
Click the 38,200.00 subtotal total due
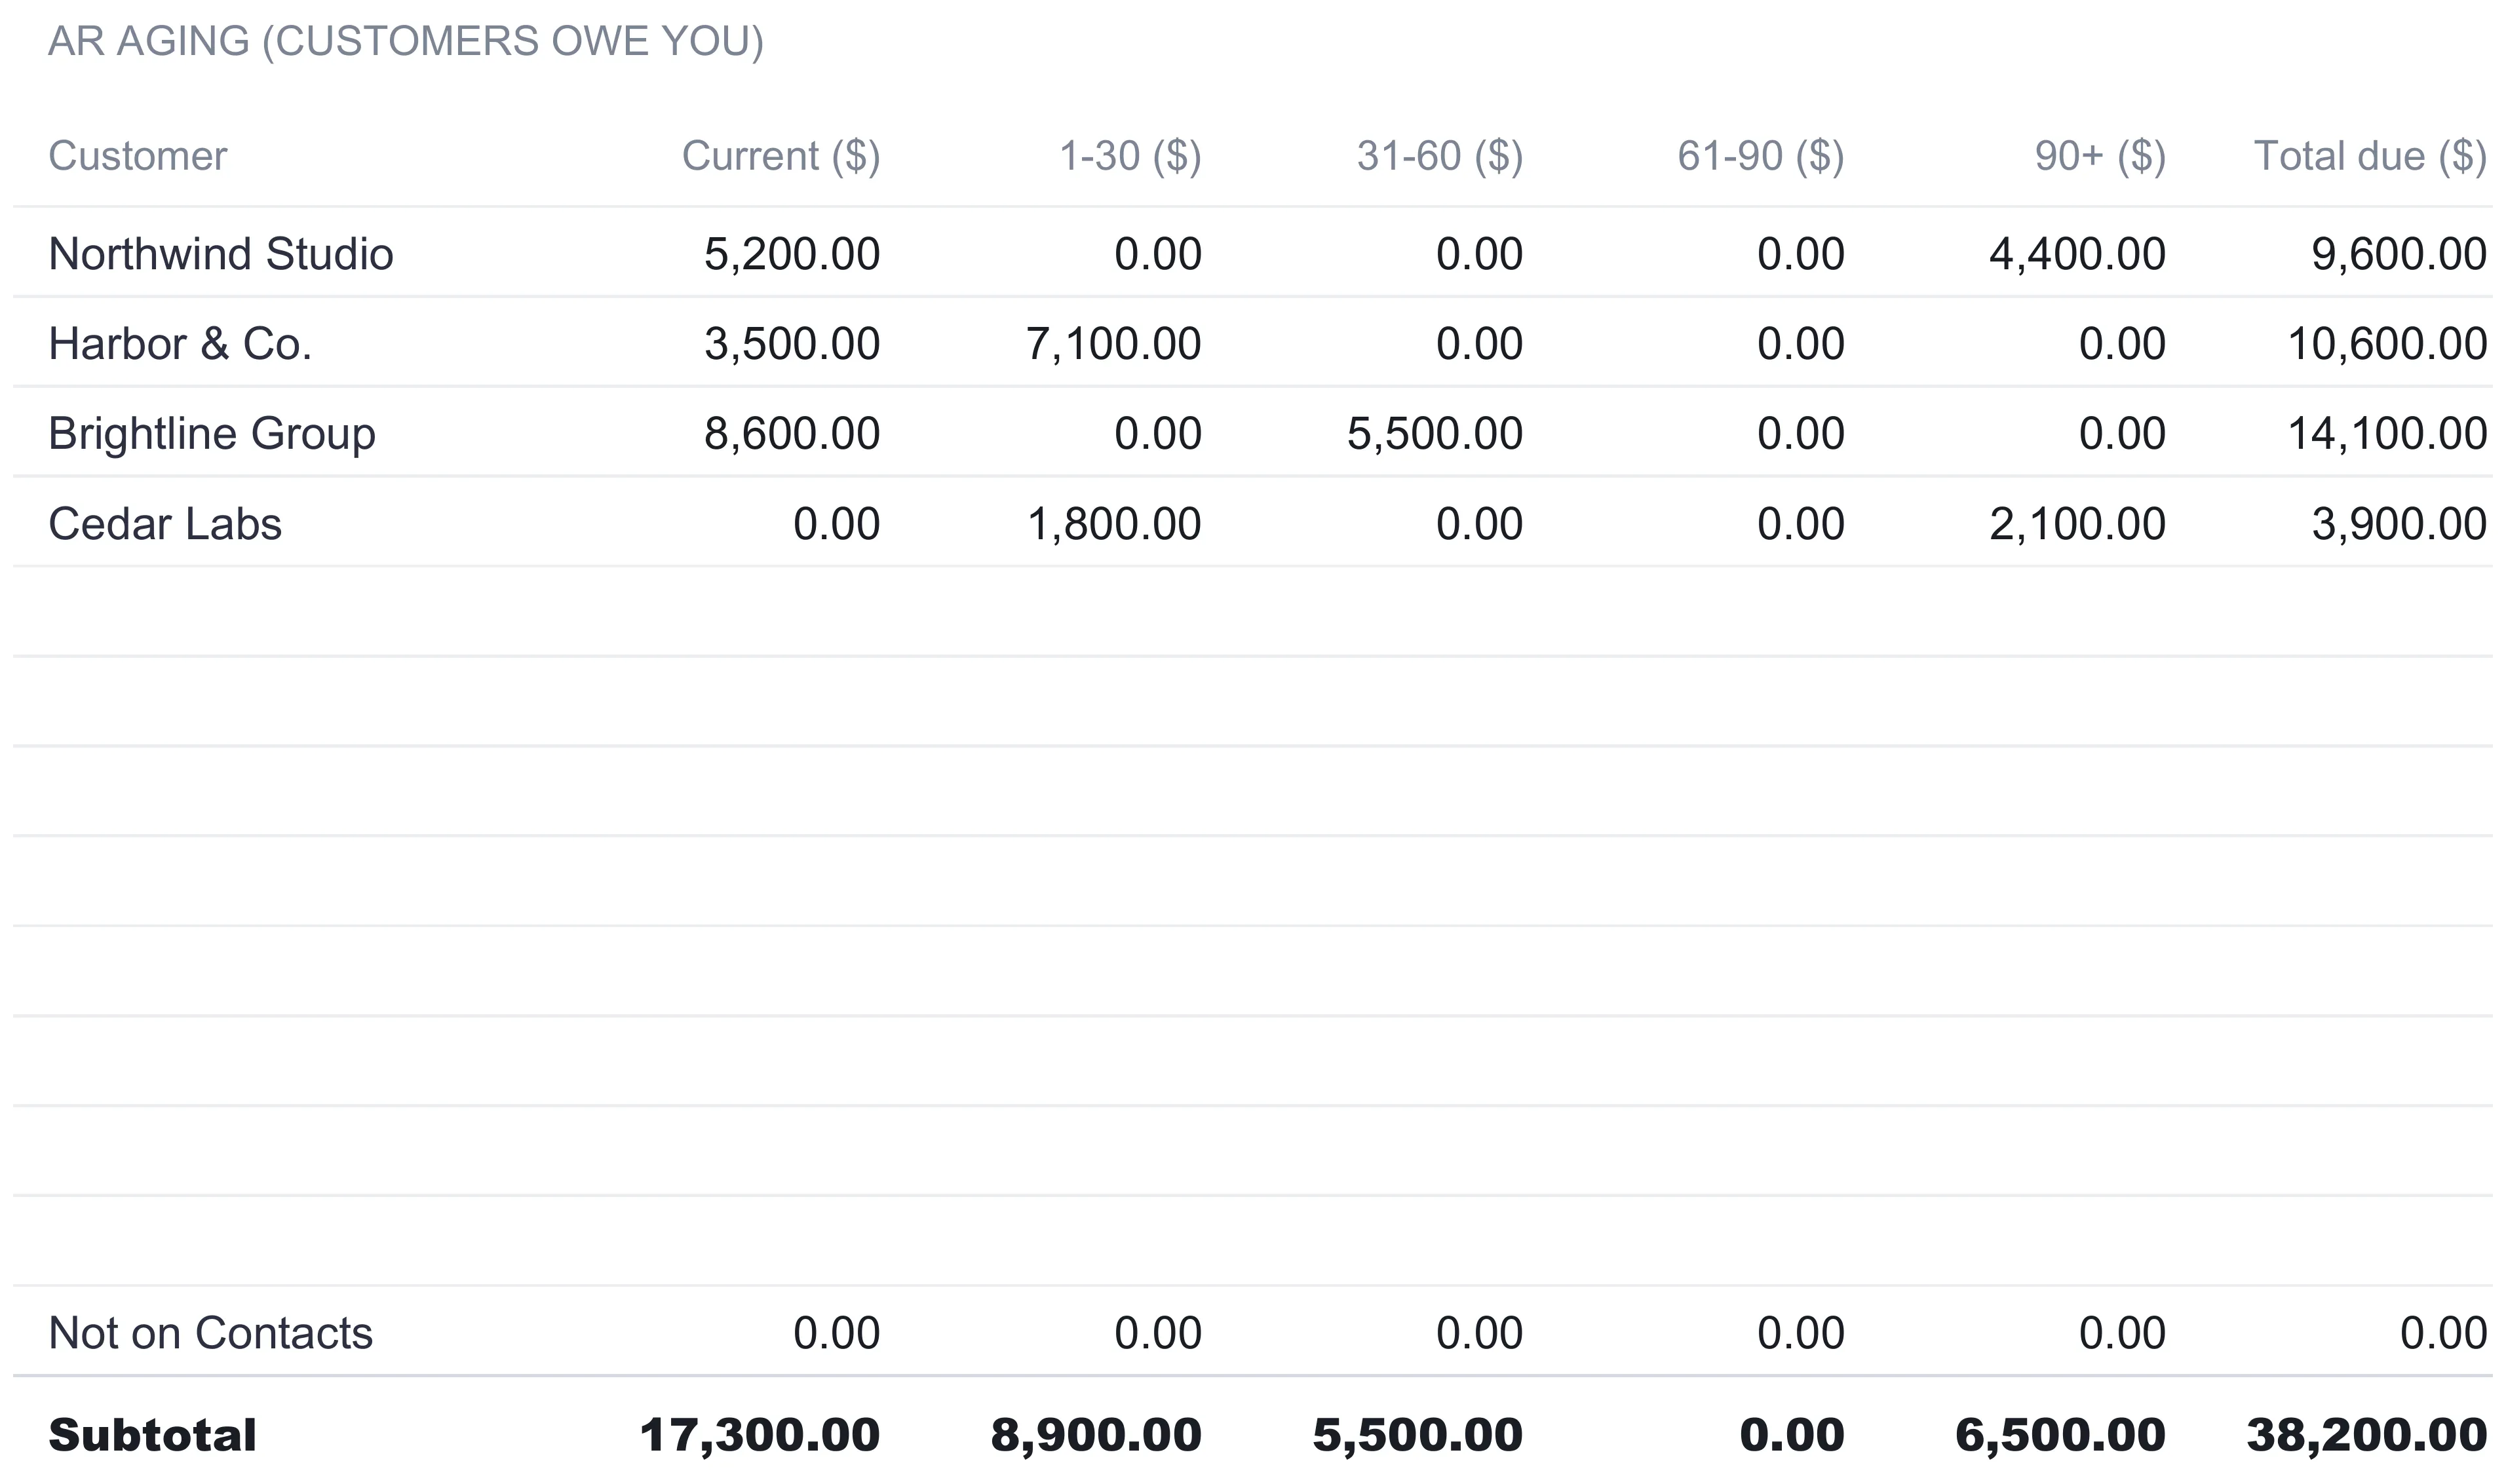(2367, 1436)
